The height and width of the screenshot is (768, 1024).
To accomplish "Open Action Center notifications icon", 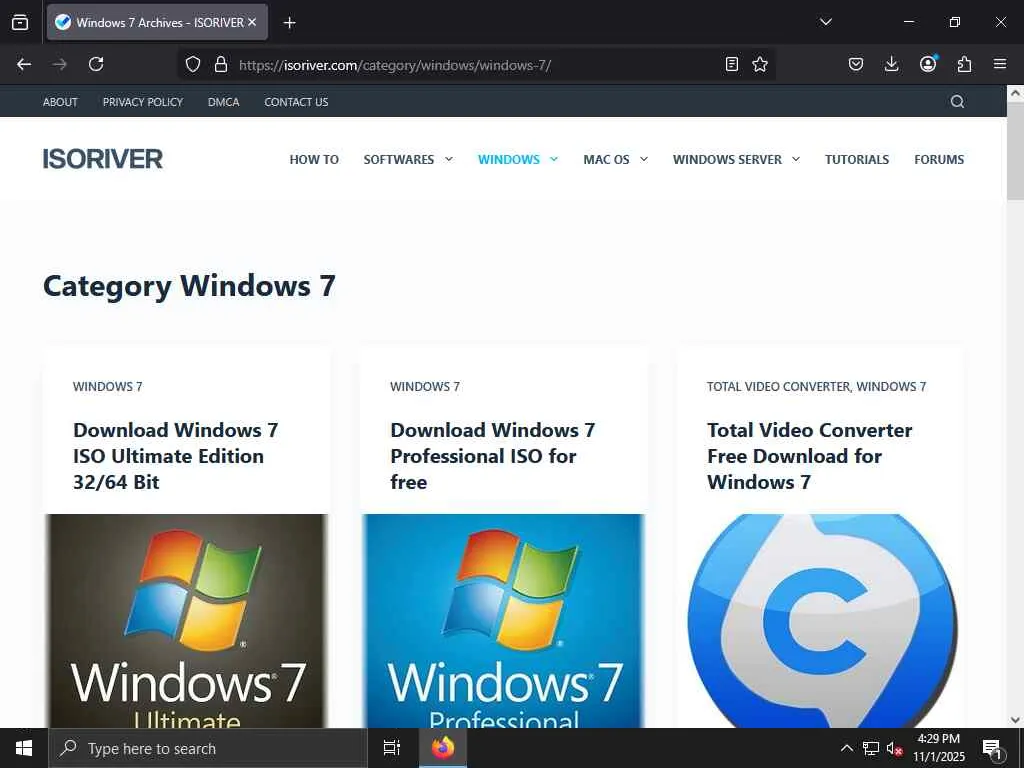I will [x=992, y=748].
